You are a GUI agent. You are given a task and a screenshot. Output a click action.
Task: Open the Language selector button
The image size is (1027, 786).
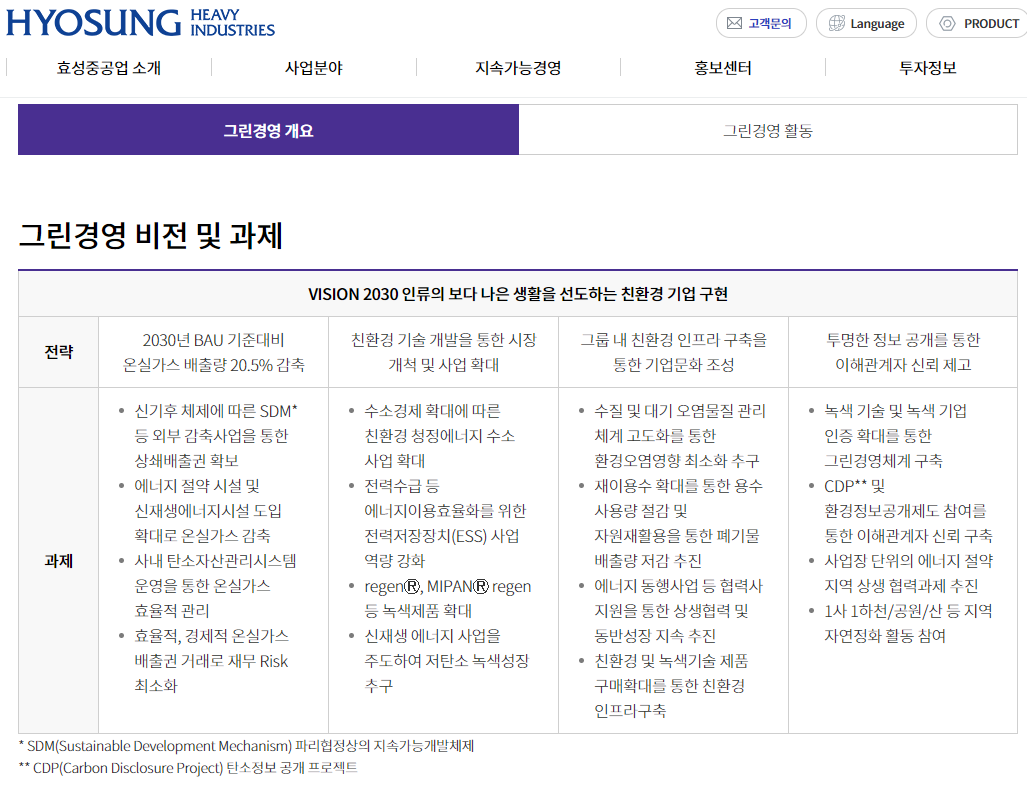[866, 24]
